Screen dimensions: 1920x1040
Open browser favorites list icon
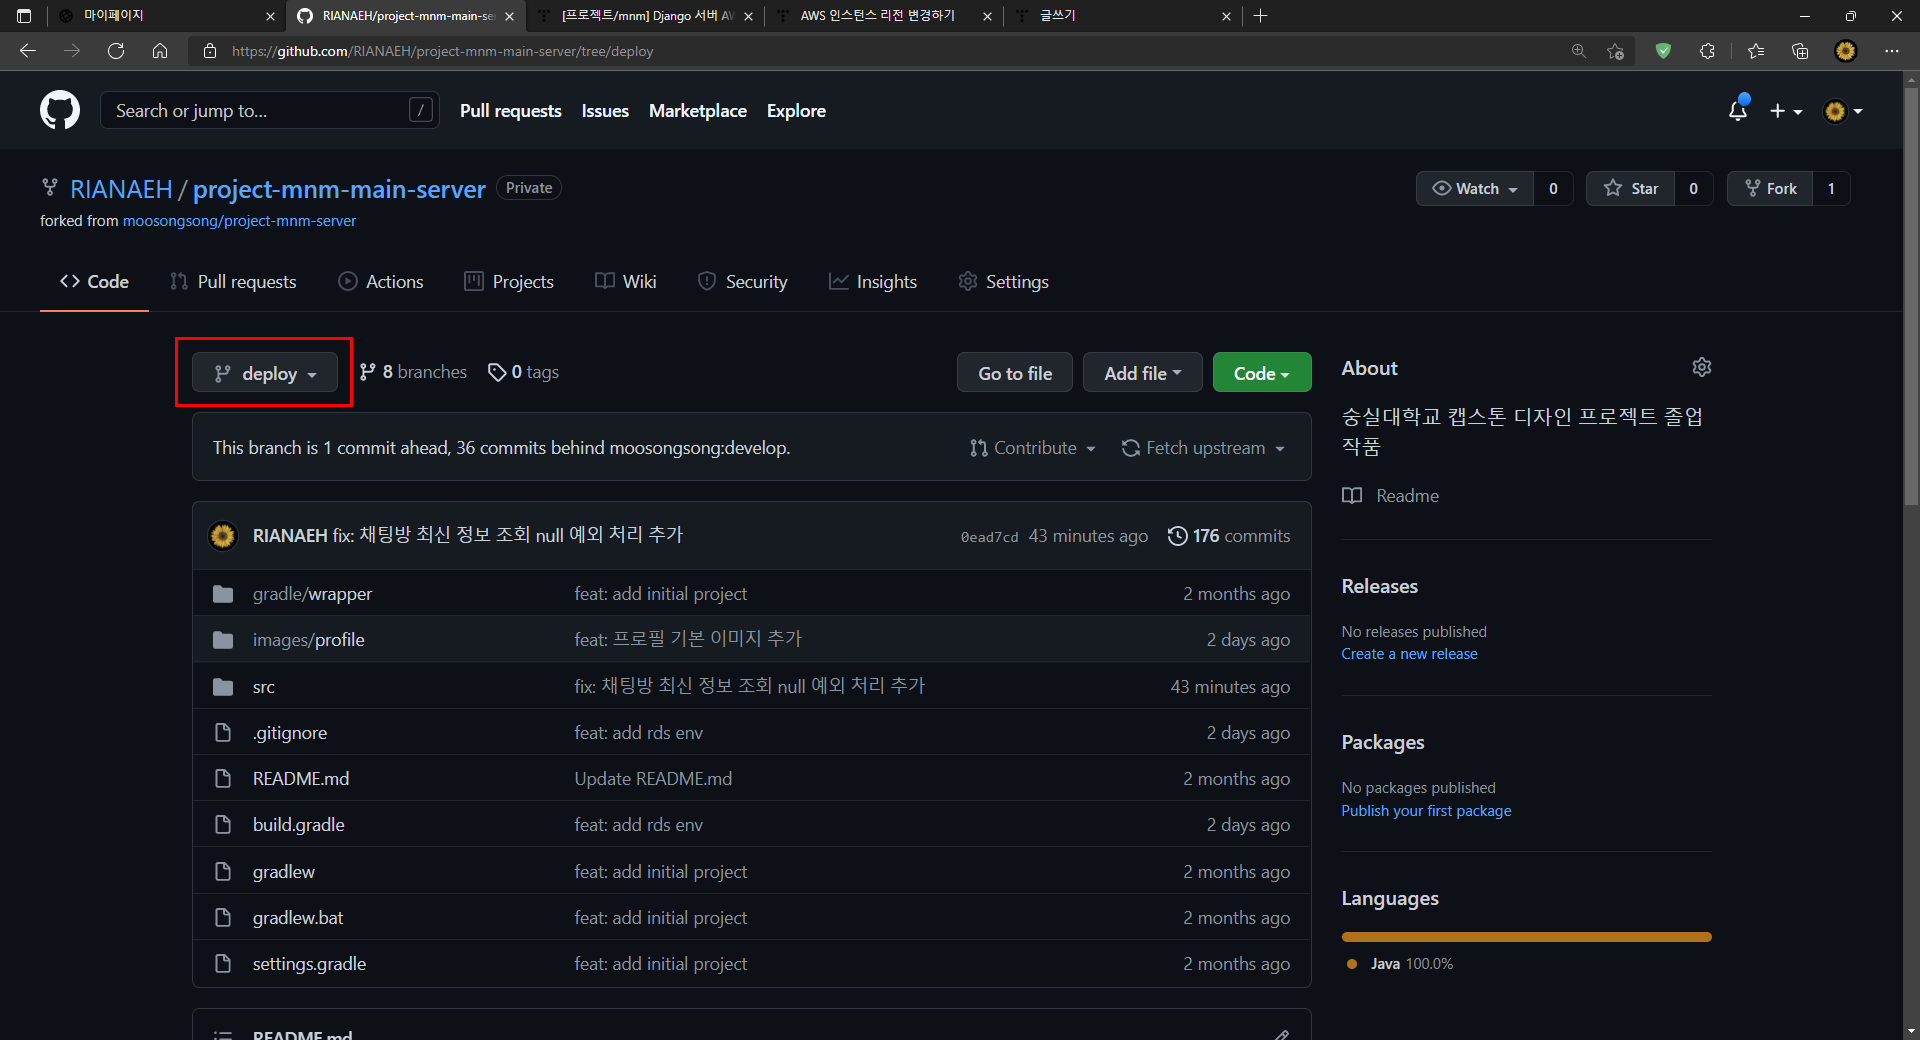tap(1756, 51)
